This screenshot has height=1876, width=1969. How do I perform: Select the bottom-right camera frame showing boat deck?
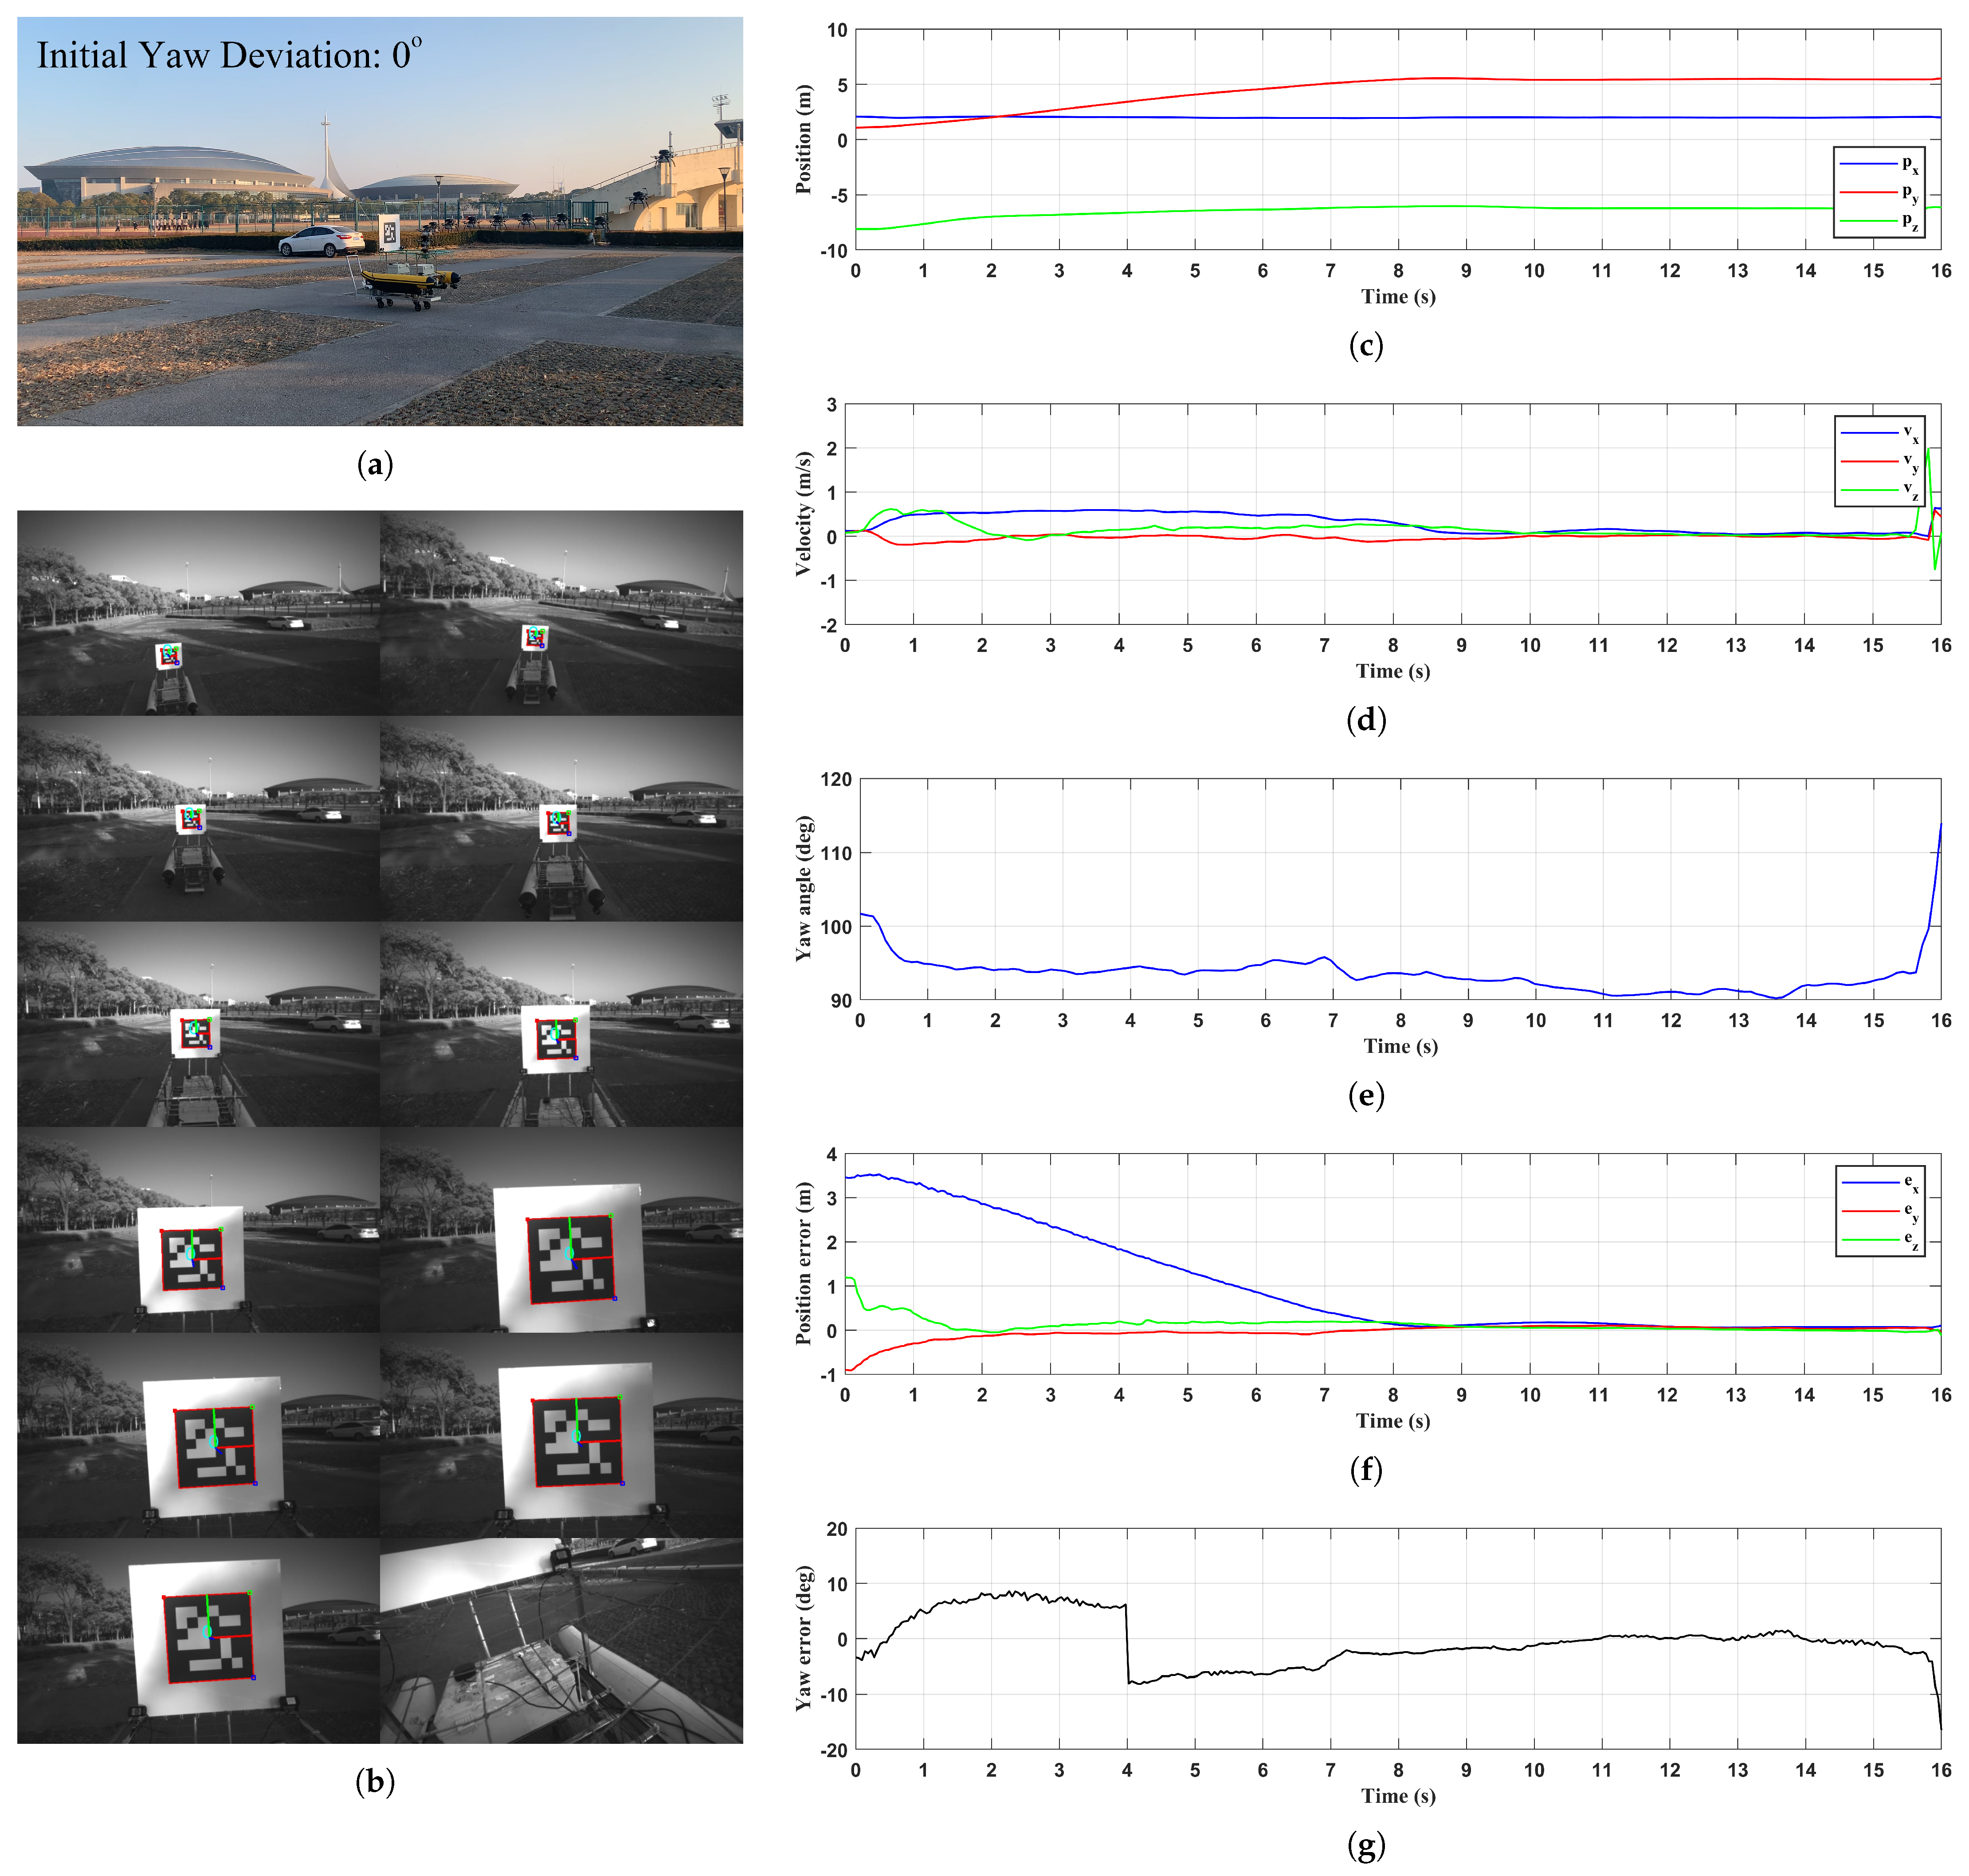pyautogui.click(x=561, y=1640)
